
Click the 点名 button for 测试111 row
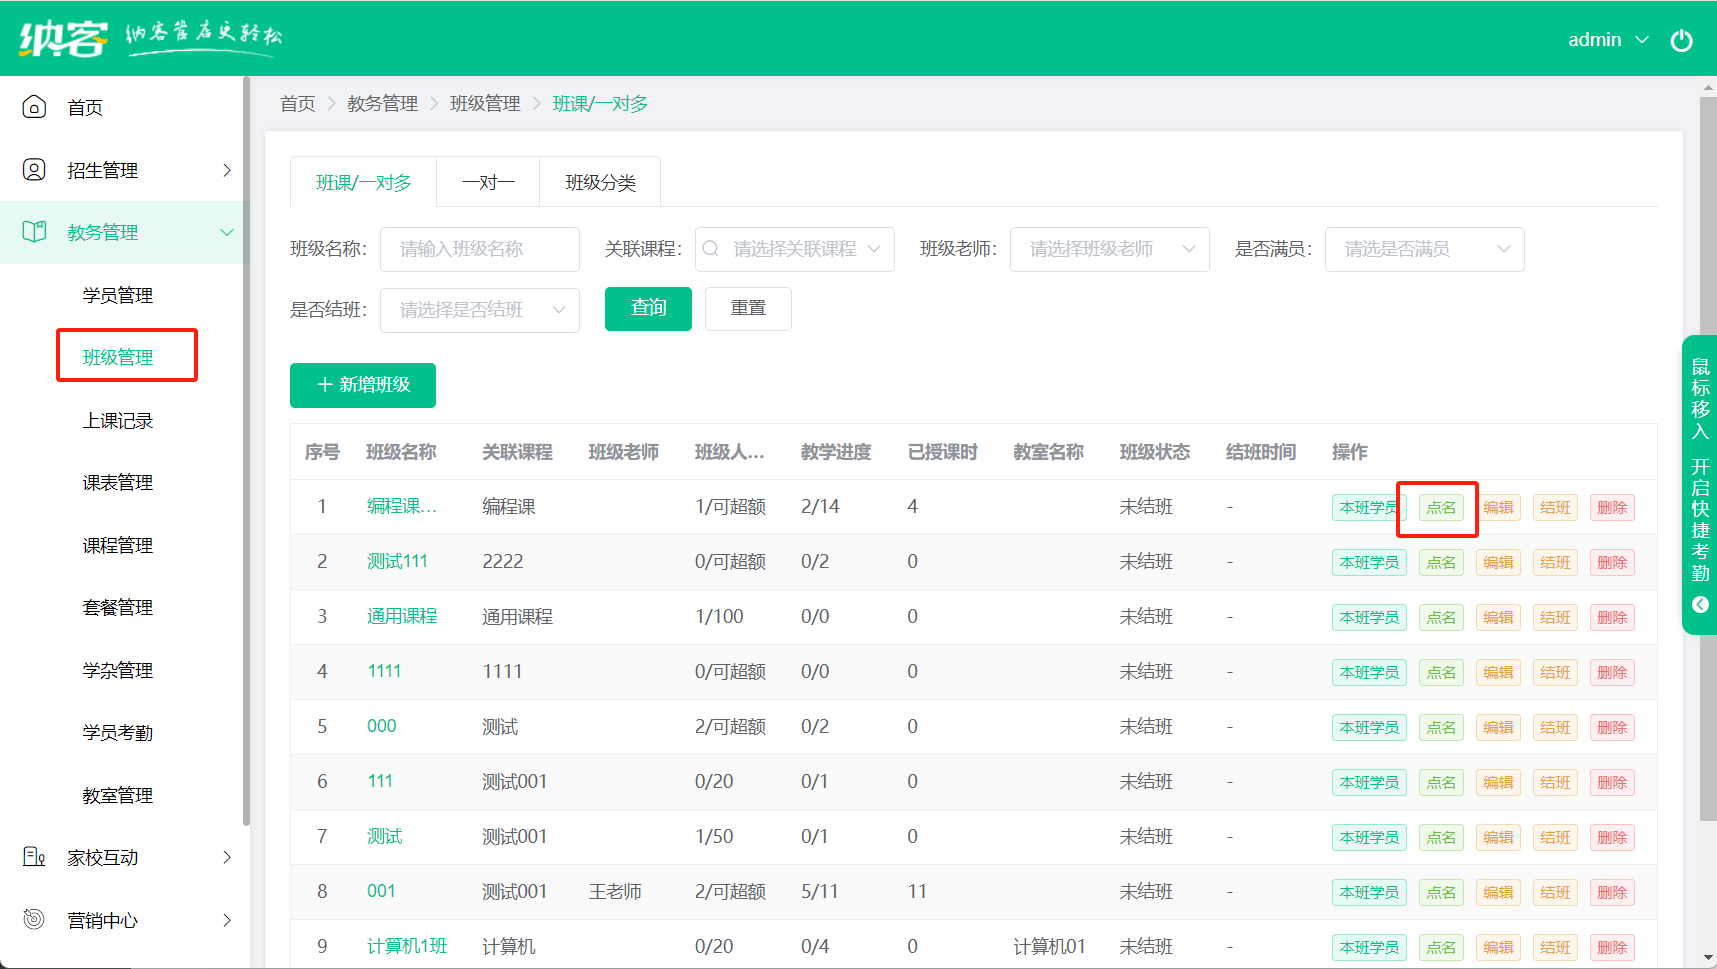(x=1440, y=563)
